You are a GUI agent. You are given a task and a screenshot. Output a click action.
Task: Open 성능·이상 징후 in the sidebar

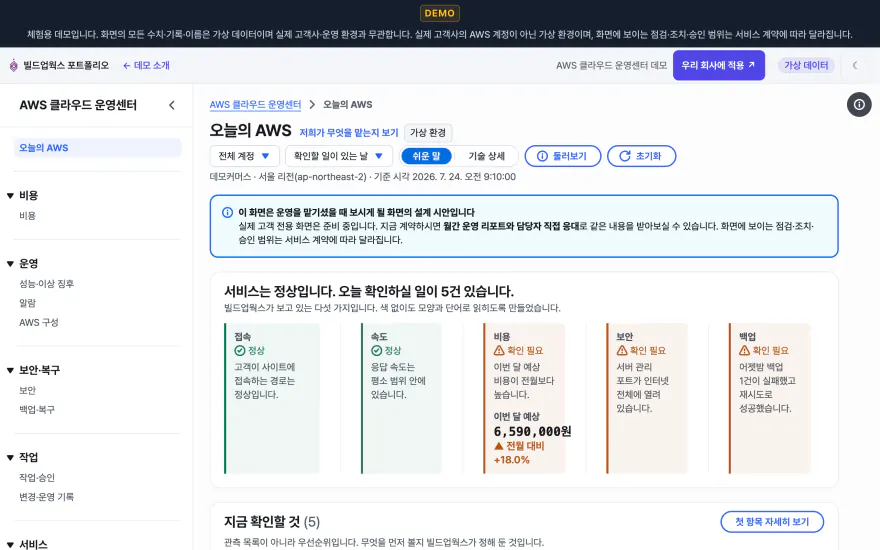point(47,284)
